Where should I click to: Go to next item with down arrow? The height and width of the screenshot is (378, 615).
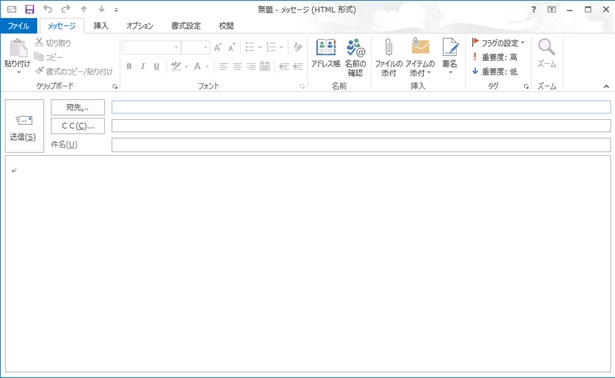coord(101,9)
